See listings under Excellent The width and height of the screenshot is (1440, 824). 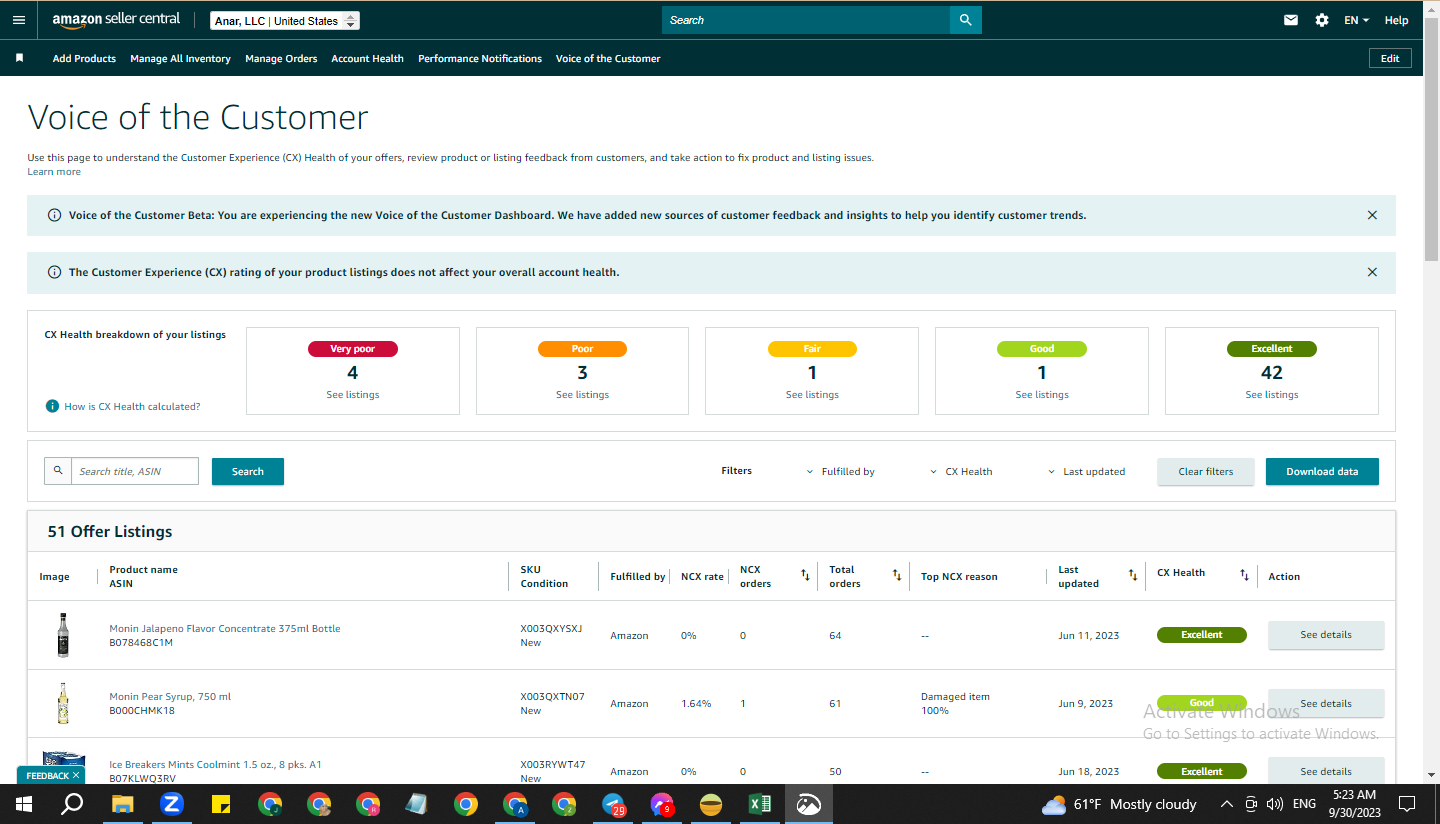pyautogui.click(x=1272, y=395)
